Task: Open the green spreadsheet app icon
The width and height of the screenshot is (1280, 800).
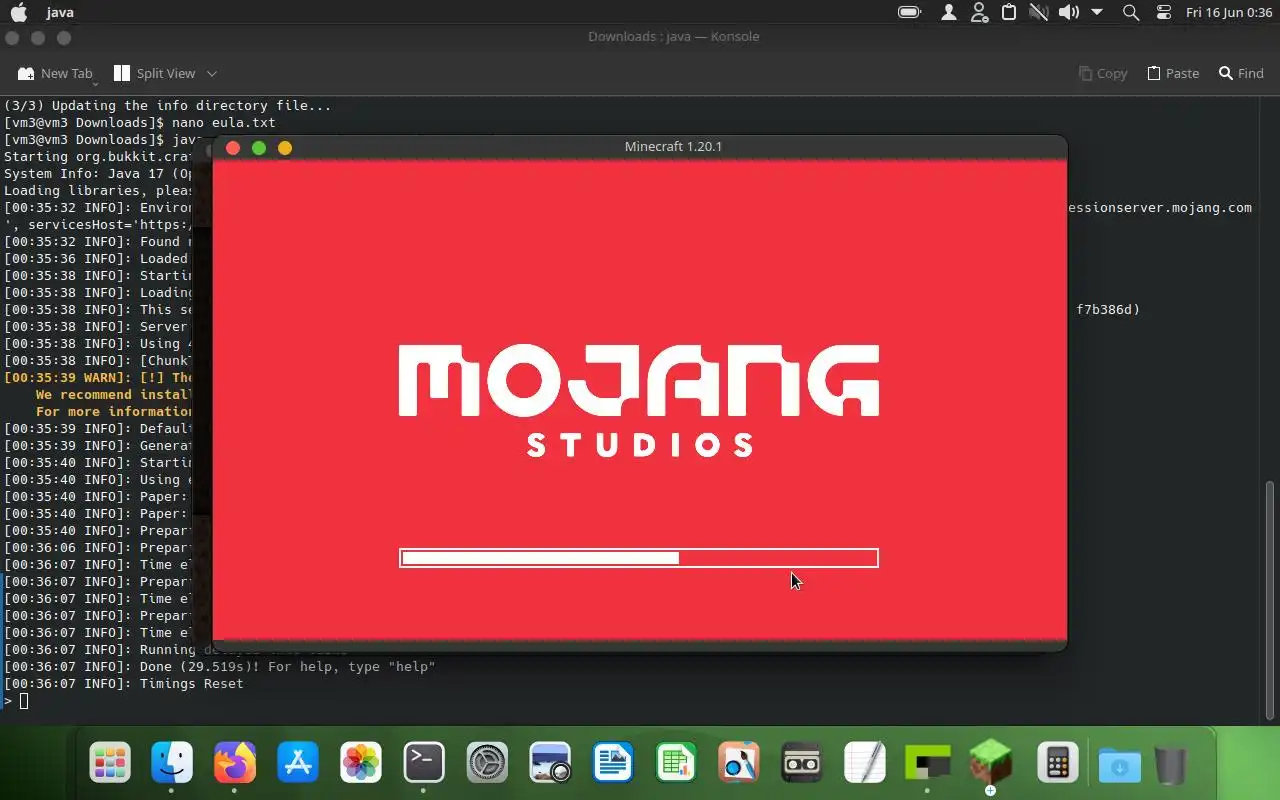Action: coord(676,764)
